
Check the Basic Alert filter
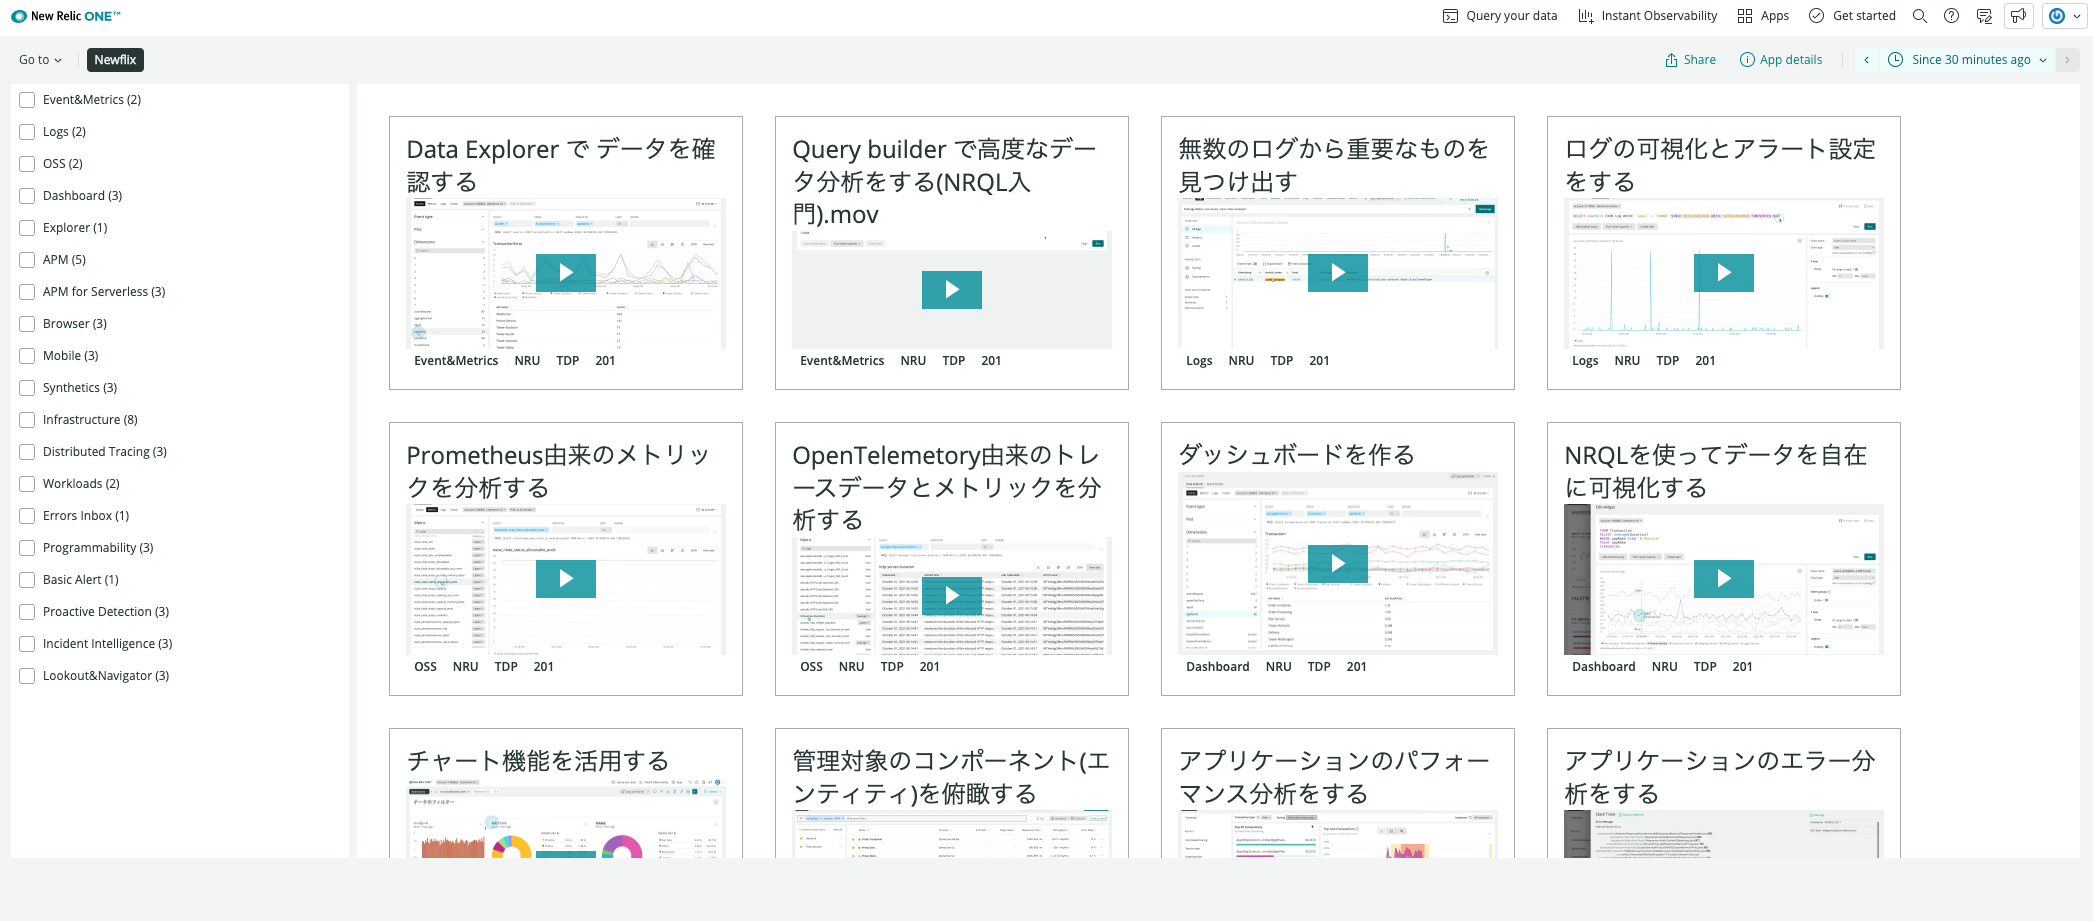coord(27,580)
